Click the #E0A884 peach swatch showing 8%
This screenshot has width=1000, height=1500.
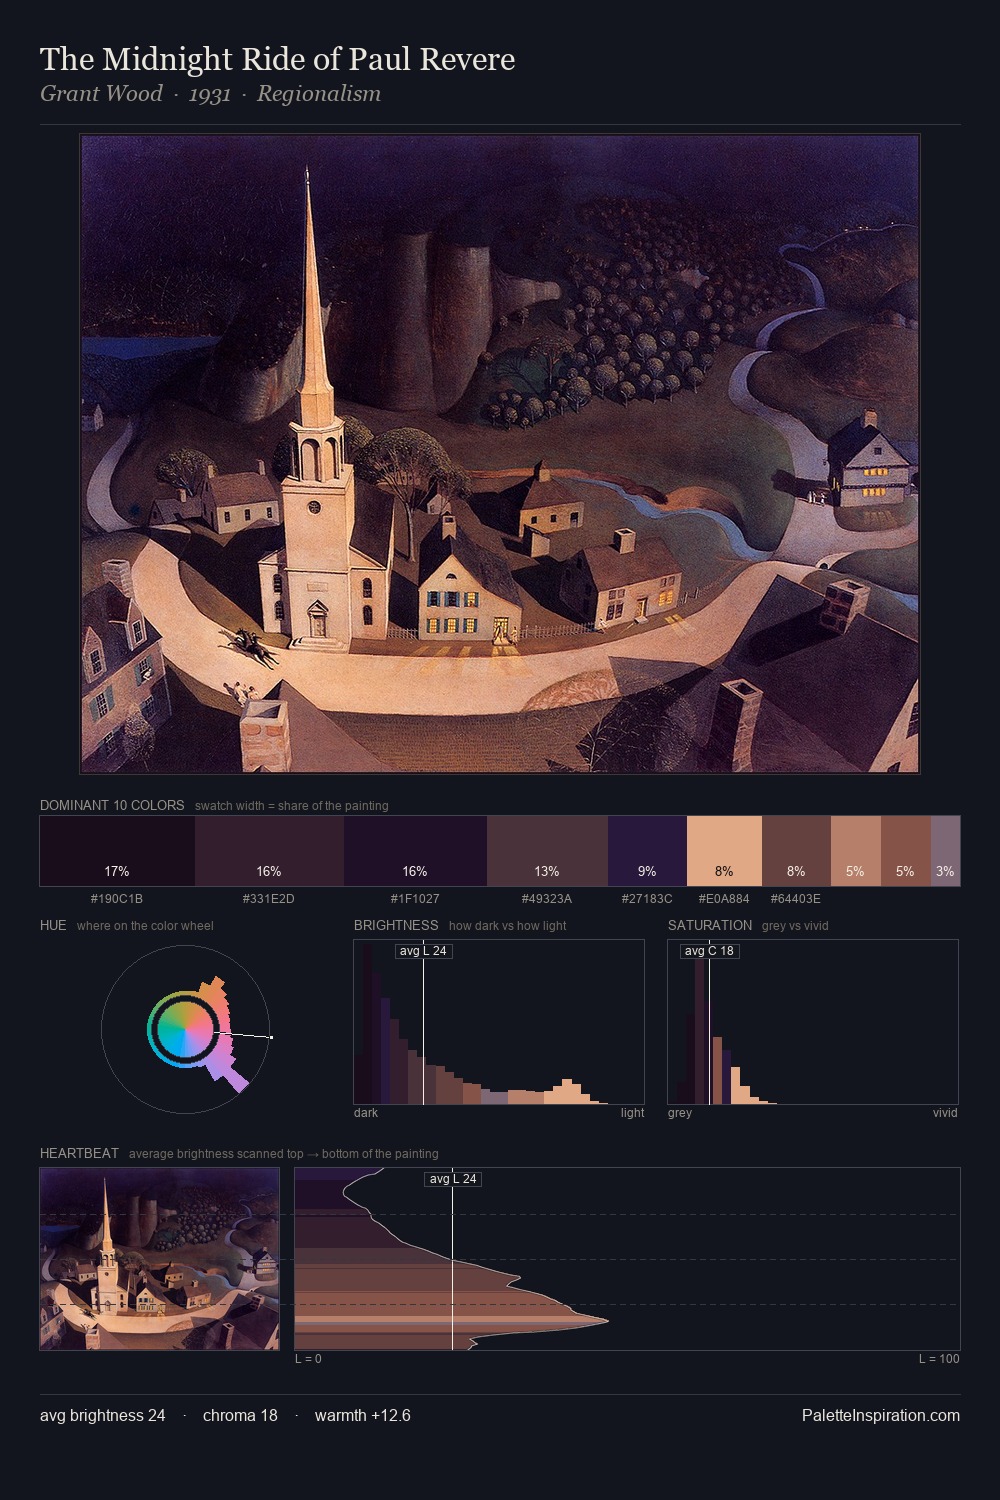[x=724, y=851]
